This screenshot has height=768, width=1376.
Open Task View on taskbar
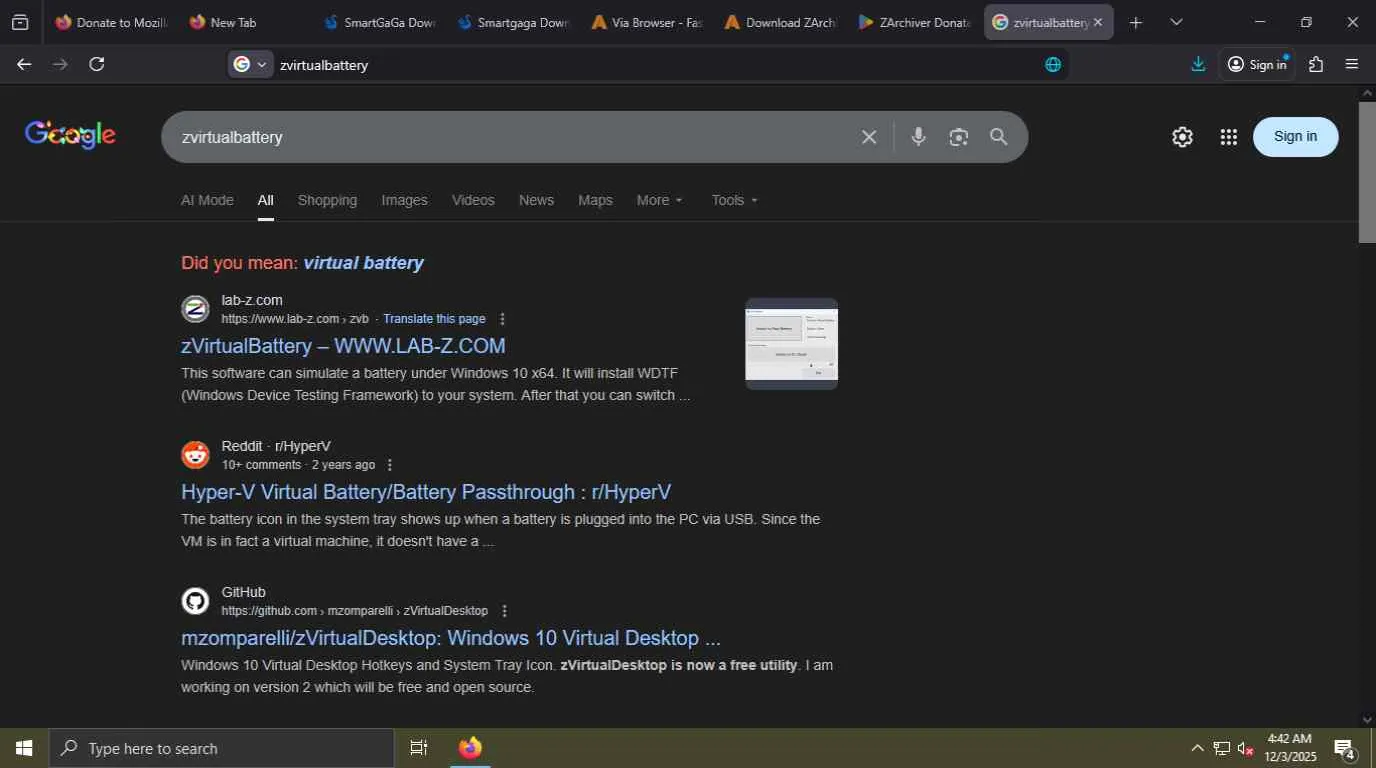click(x=419, y=748)
